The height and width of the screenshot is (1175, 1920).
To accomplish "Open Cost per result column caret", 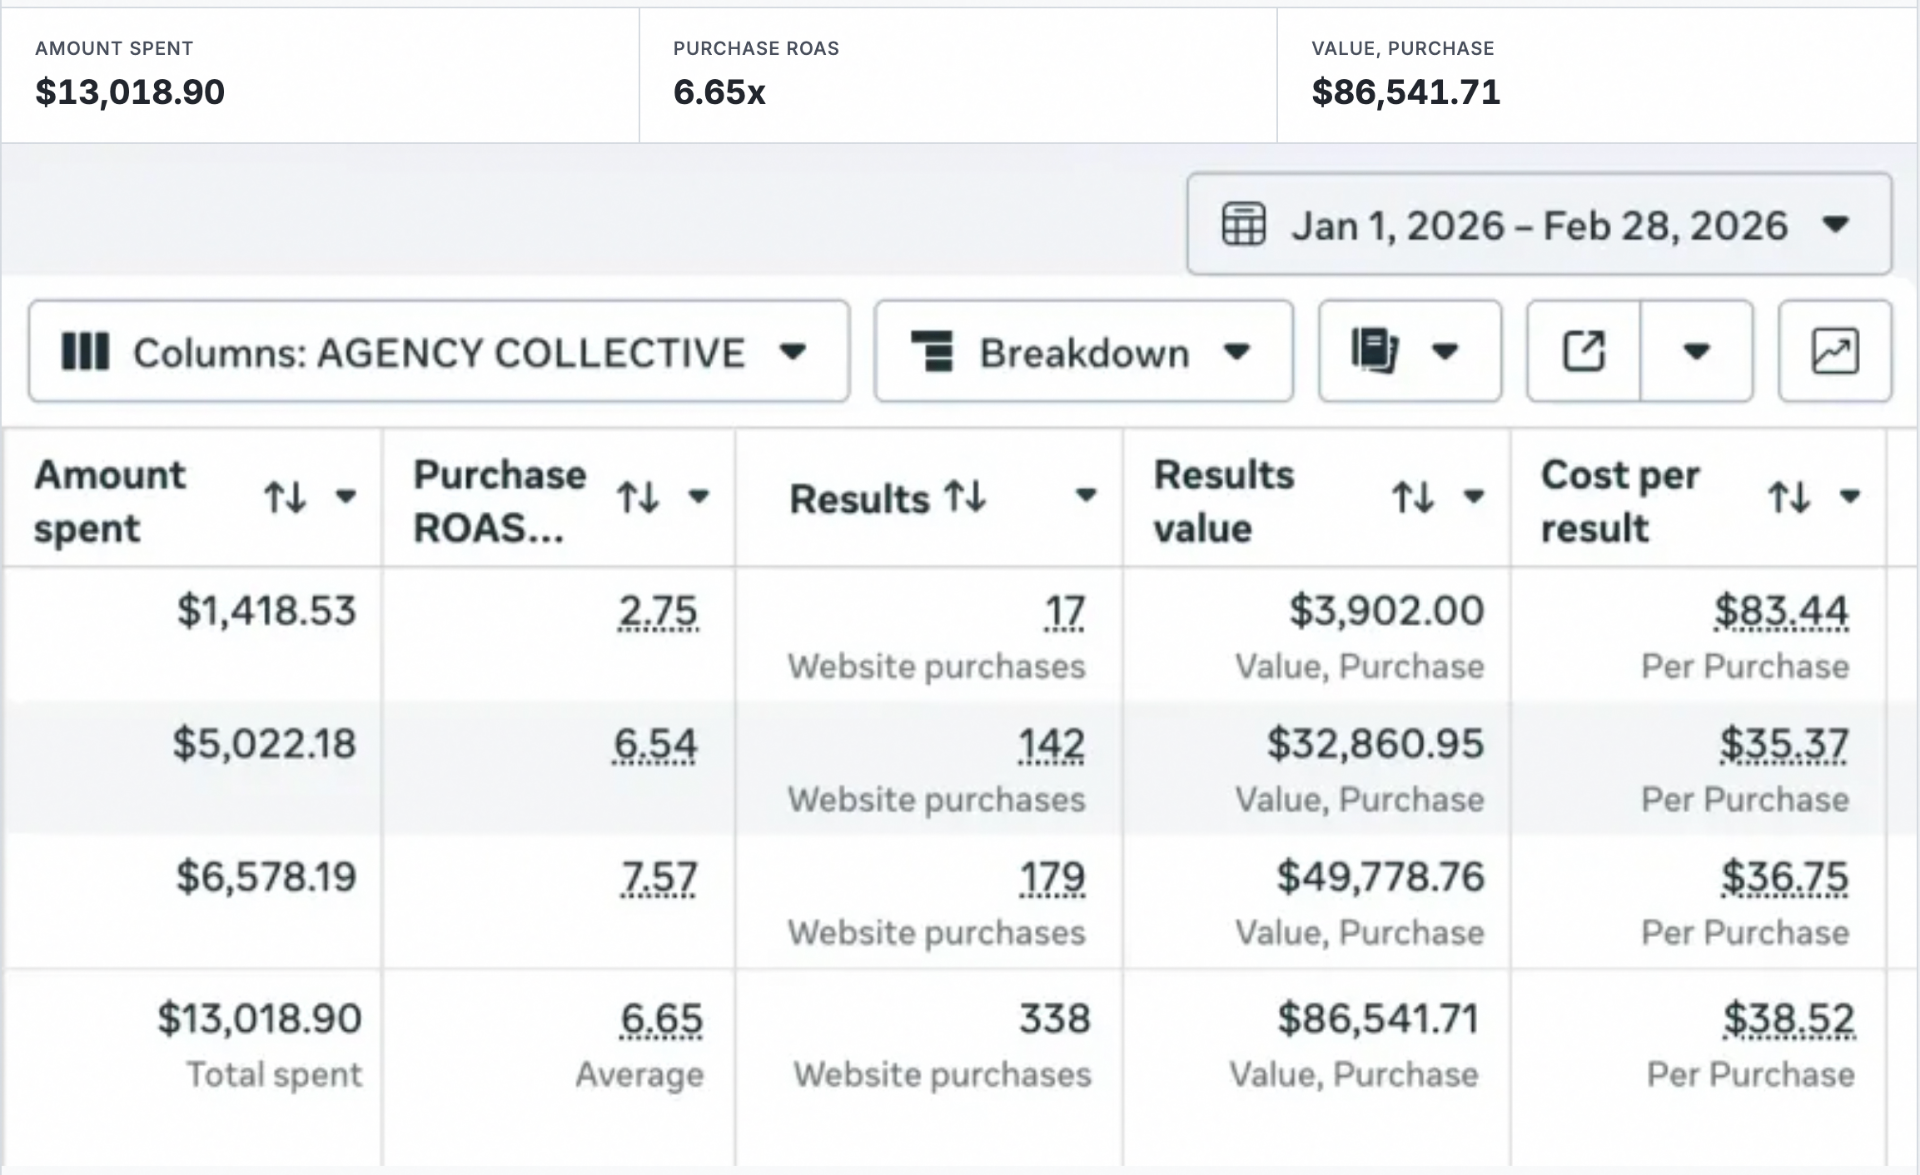I will [x=1850, y=496].
